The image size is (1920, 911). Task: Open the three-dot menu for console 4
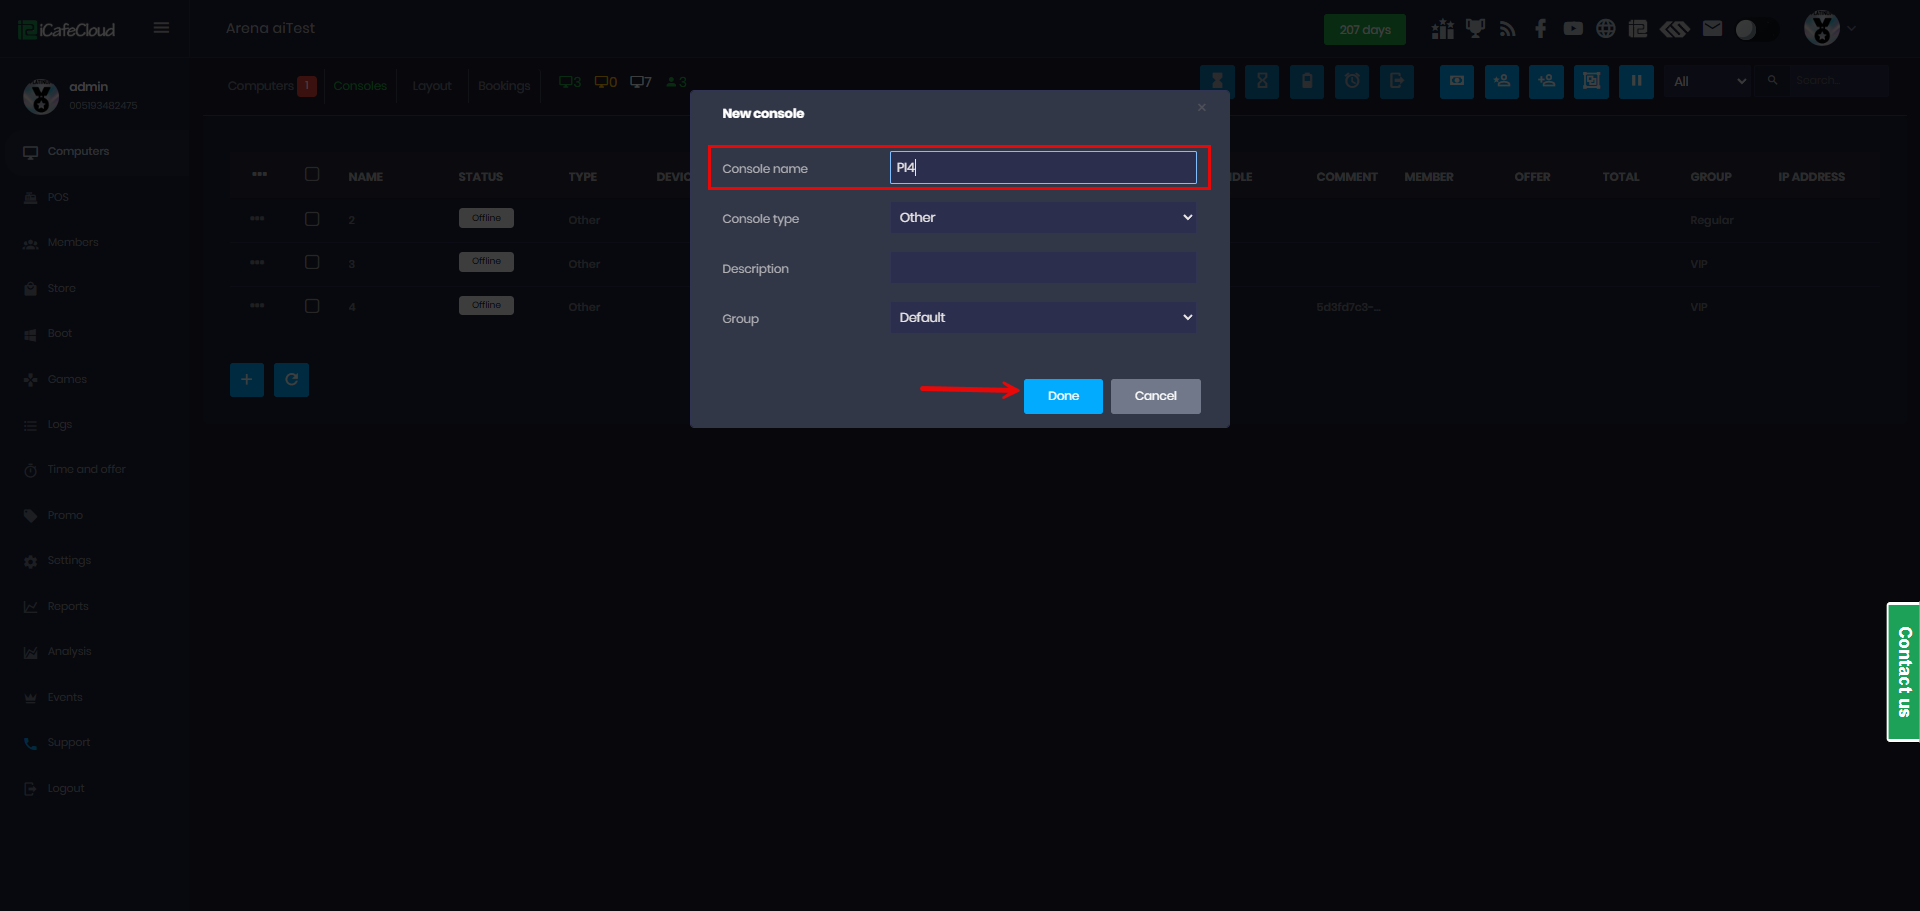(258, 306)
